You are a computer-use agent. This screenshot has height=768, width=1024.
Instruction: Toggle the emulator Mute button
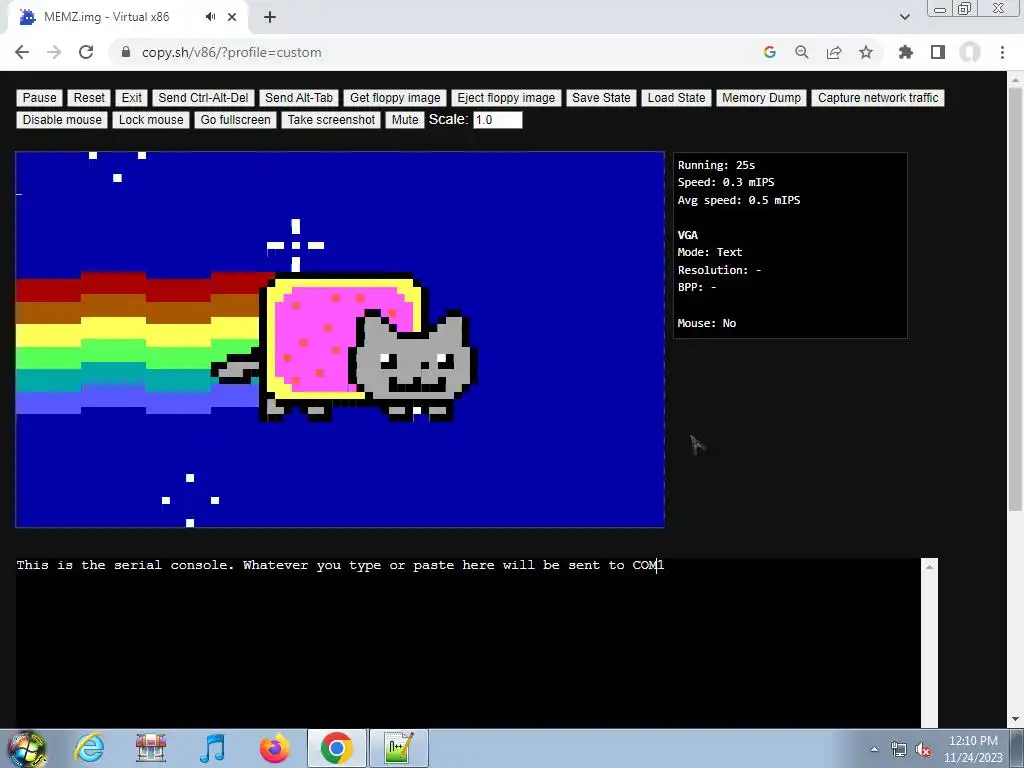pos(405,120)
